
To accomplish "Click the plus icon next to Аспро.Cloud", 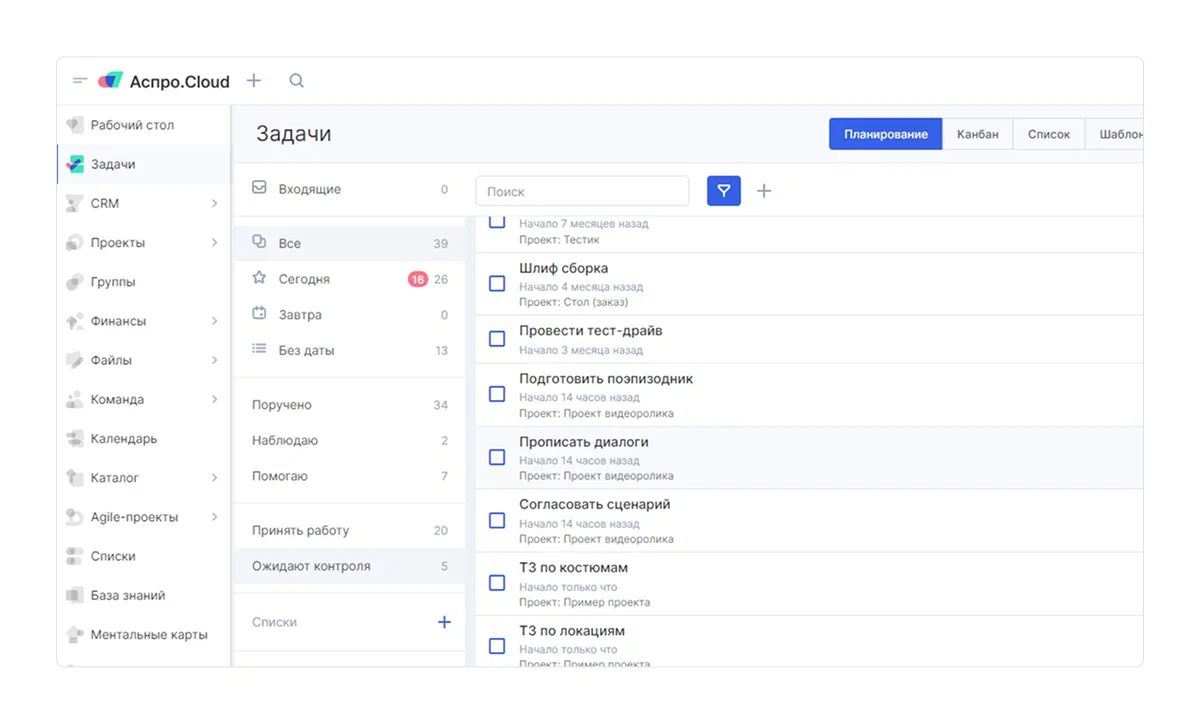I will pyautogui.click(x=254, y=81).
